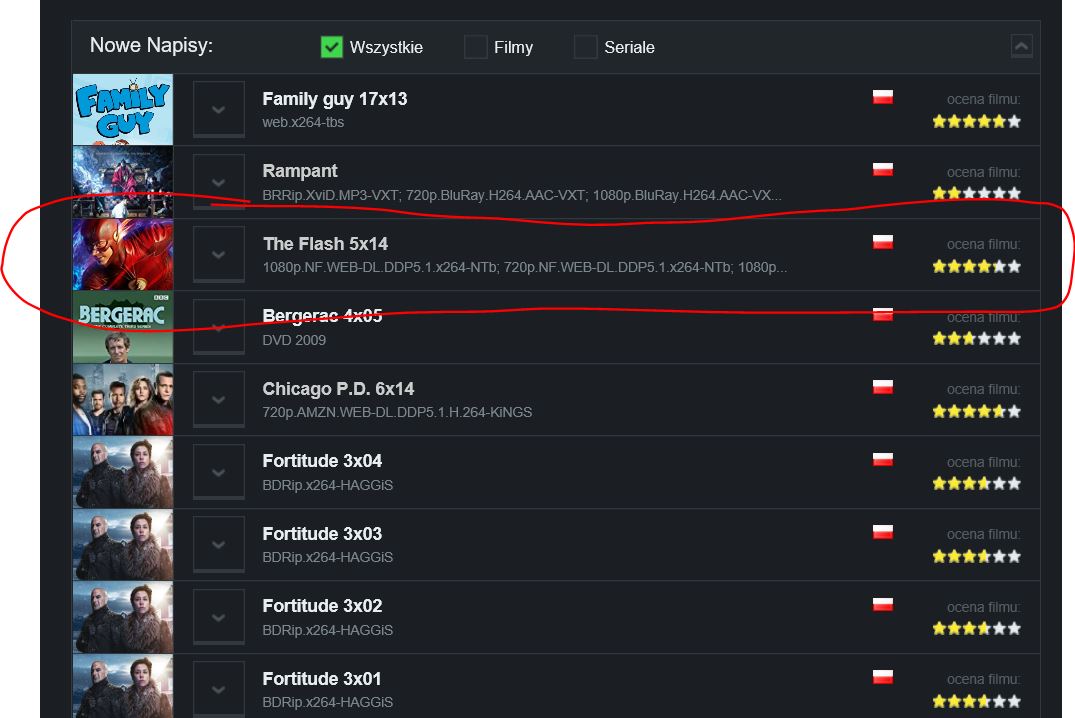1075x718 pixels.
Task: Expand Chicago P.D. 6x14 row chevron
Action: point(219,400)
